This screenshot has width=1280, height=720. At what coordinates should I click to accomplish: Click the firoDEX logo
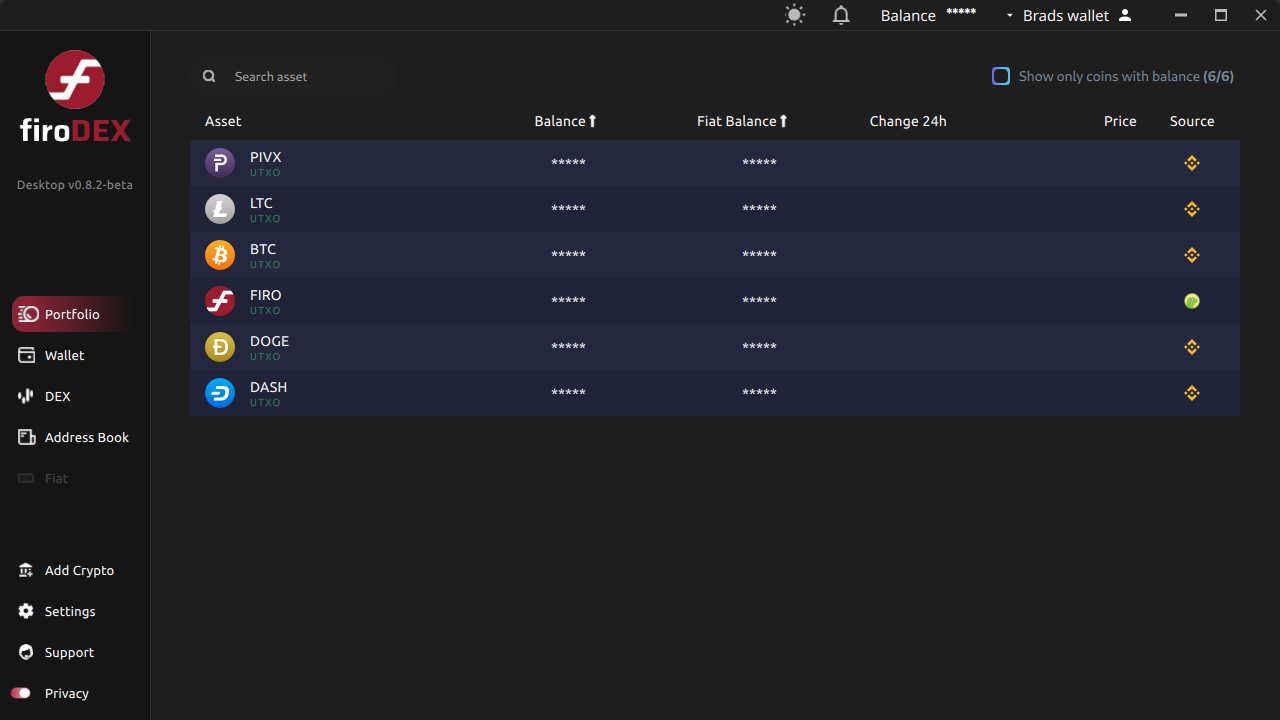coord(75,96)
